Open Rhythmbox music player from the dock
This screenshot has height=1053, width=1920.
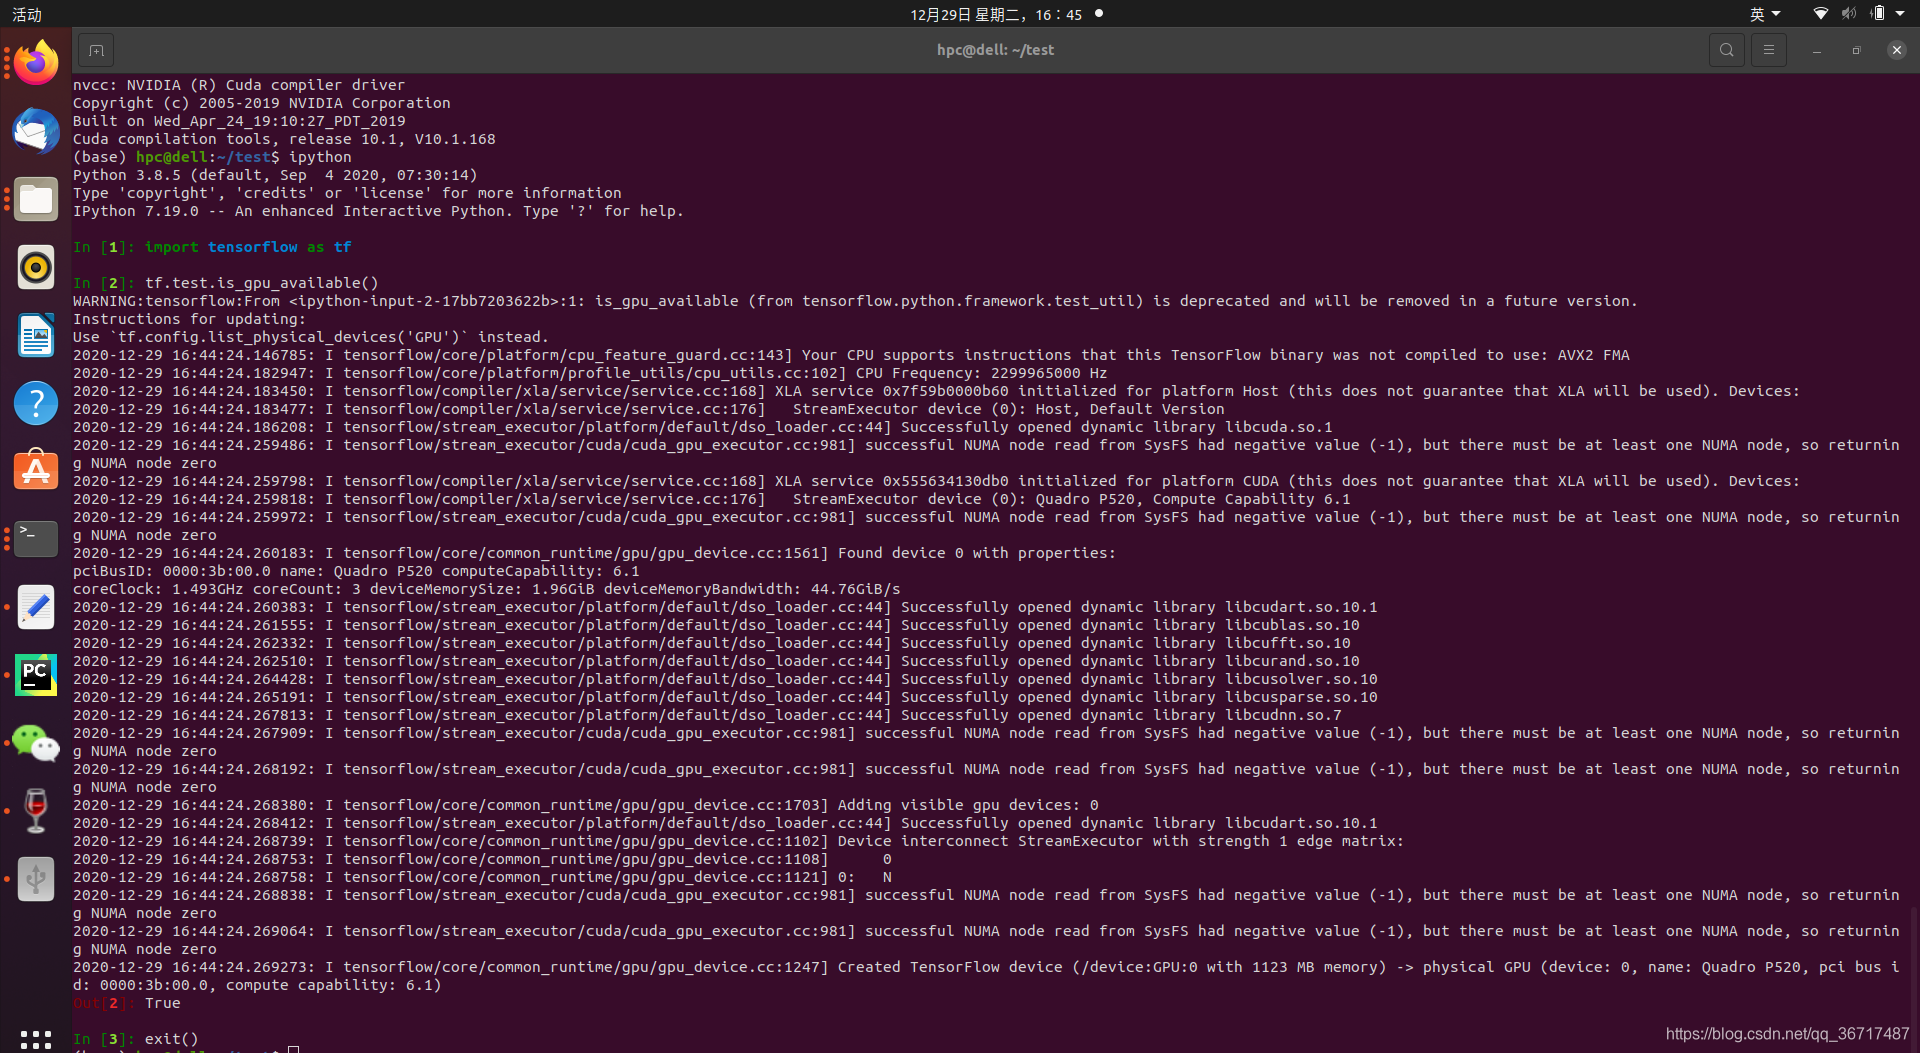coord(36,267)
